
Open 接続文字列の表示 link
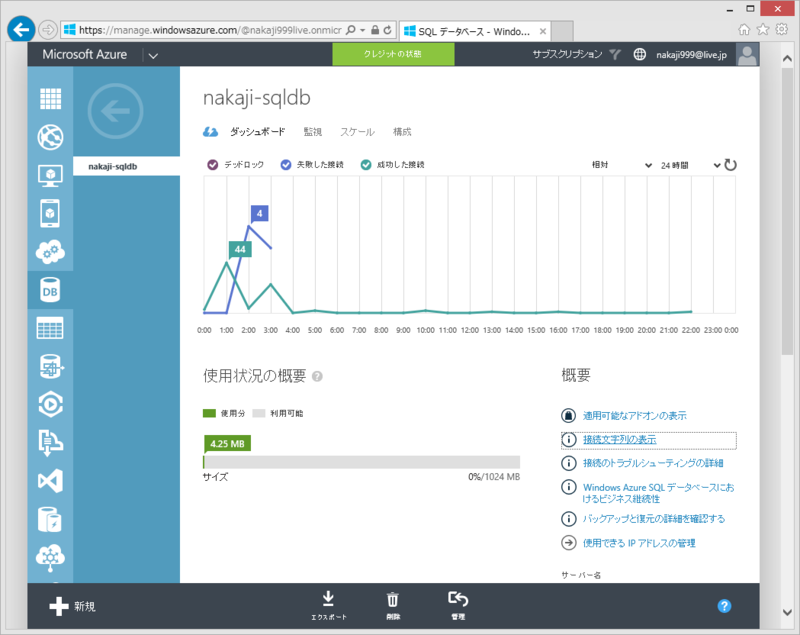click(x=619, y=440)
